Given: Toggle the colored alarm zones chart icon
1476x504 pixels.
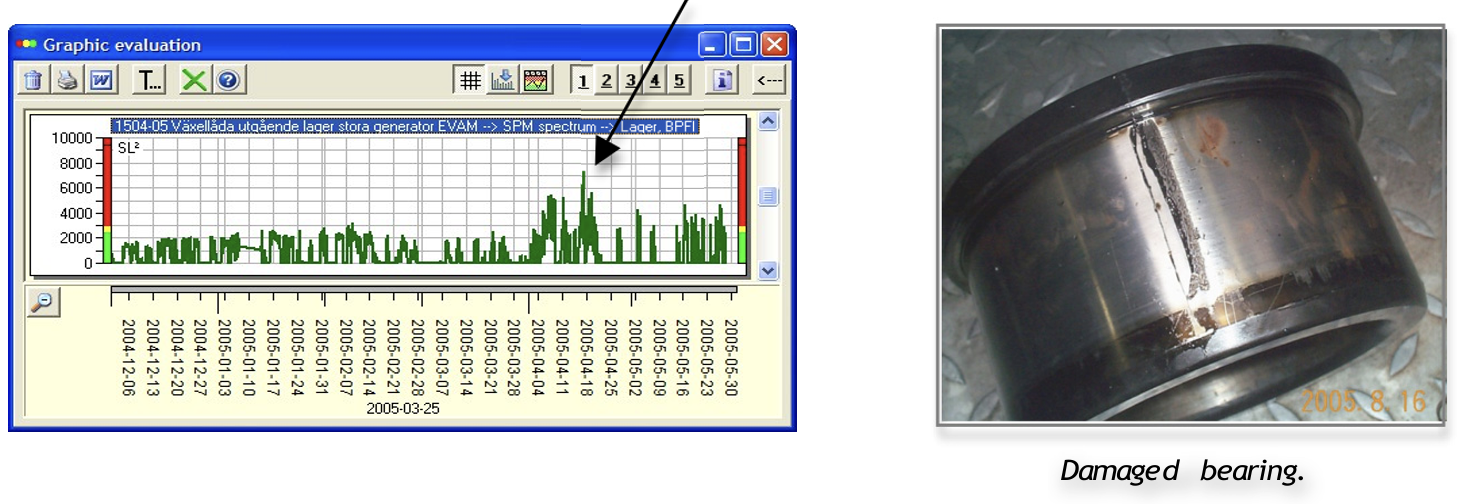Looking at the screenshot, I should click(537, 80).
